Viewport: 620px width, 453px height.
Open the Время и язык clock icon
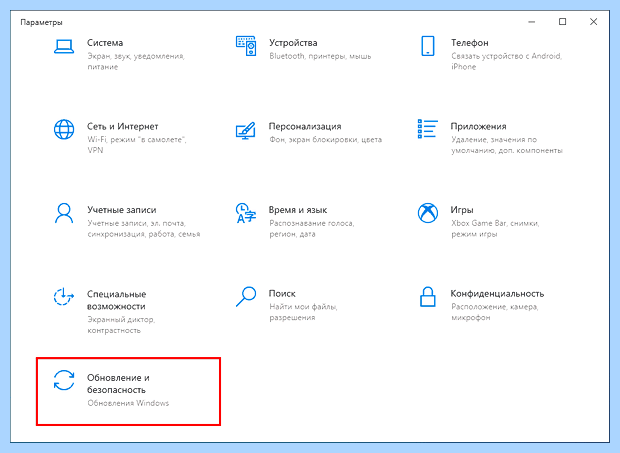246,213
